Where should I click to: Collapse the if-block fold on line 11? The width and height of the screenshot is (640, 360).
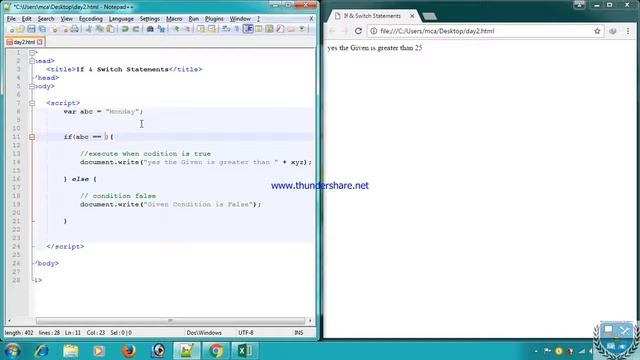pyautogui.click(x=32, y=137)
